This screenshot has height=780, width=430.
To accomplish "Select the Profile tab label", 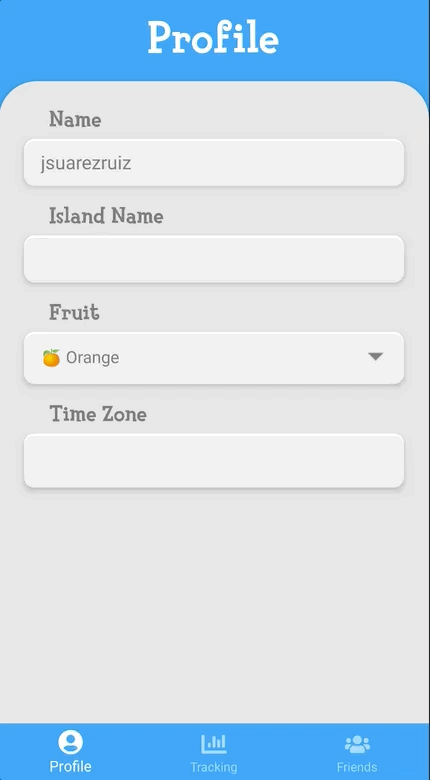I will tap(70, 766).
